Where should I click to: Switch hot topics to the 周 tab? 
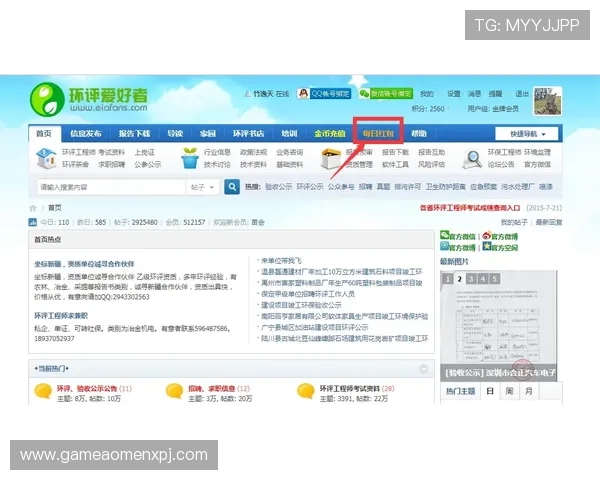click(509, 391)
